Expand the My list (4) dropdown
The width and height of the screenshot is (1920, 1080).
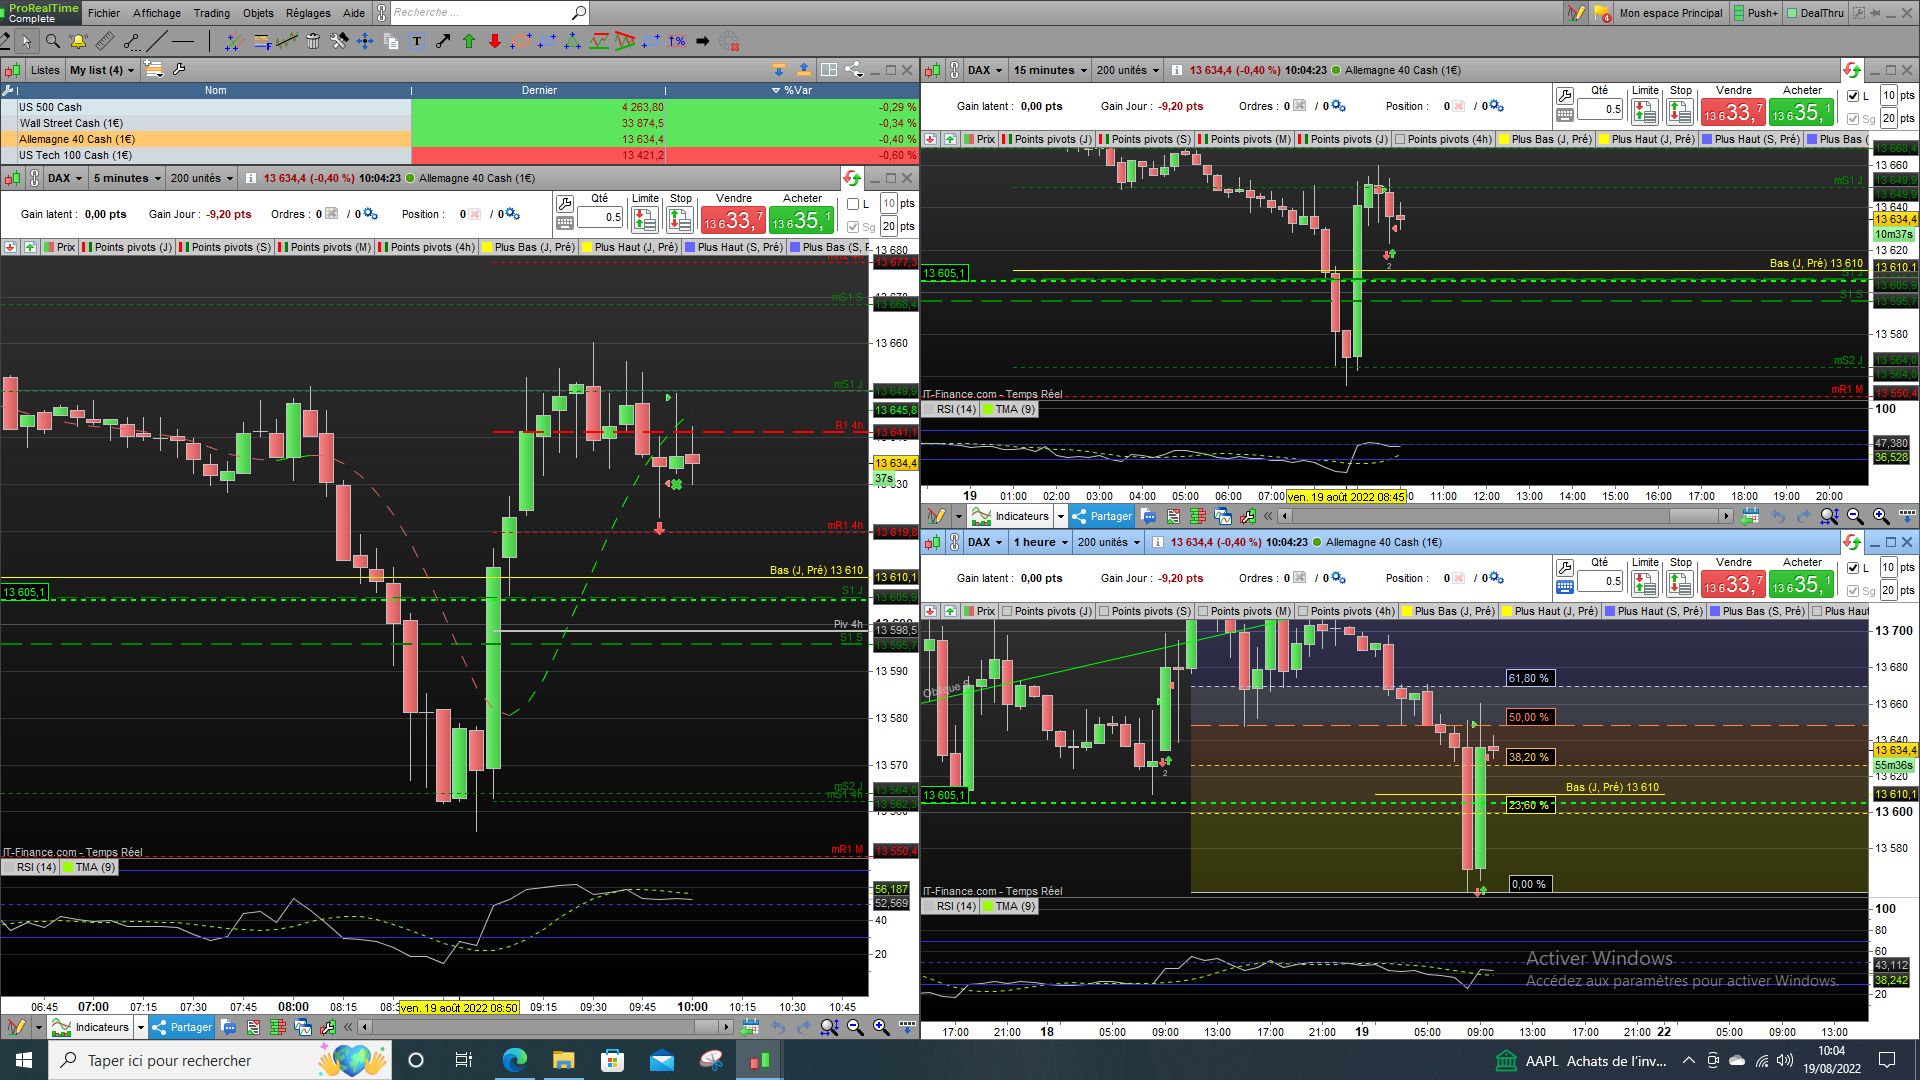[101, 70]
